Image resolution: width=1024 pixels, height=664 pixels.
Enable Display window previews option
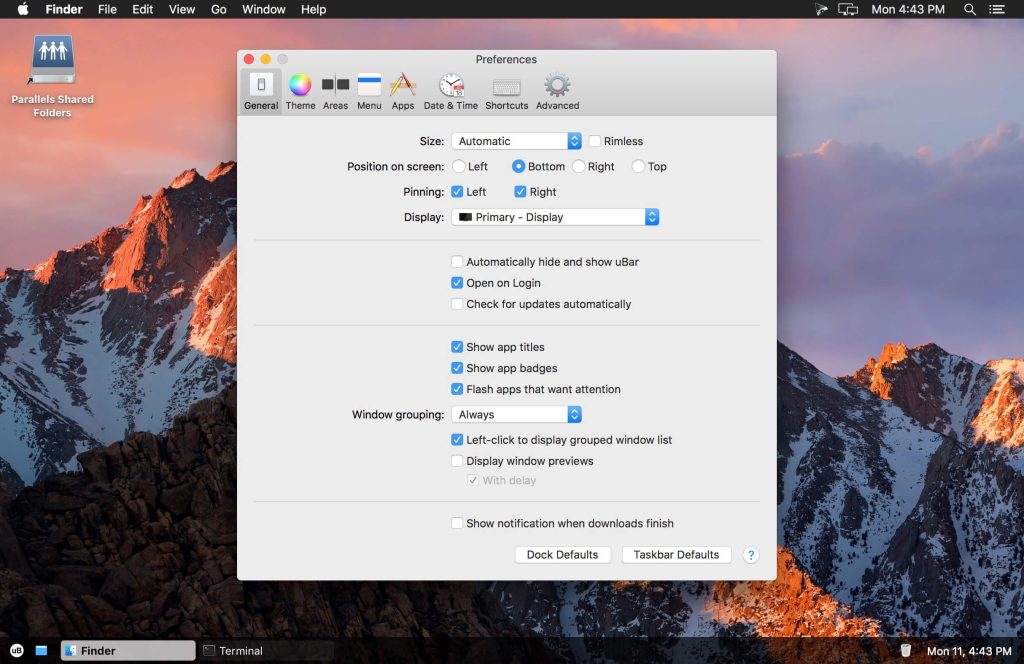pos(457,461)
